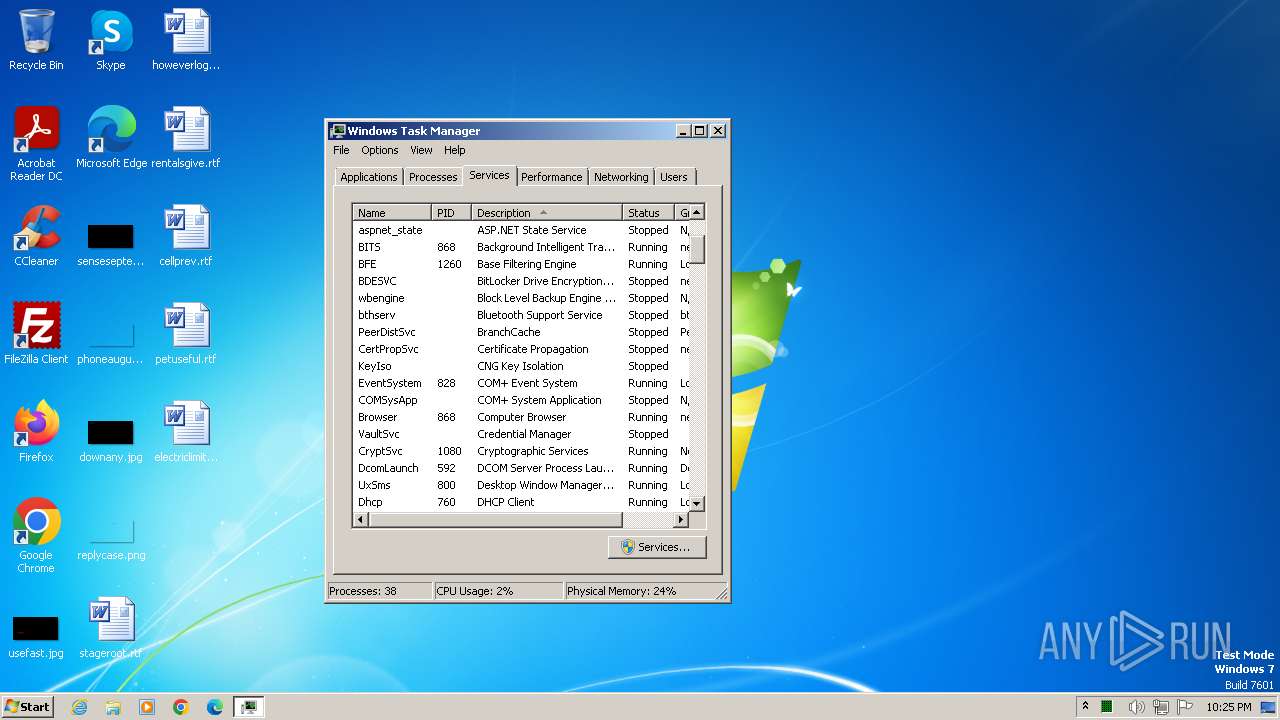This screenshot has width=1280, height=720.
Task: Open File Explorer from taskbar
Action: (113, 707)
